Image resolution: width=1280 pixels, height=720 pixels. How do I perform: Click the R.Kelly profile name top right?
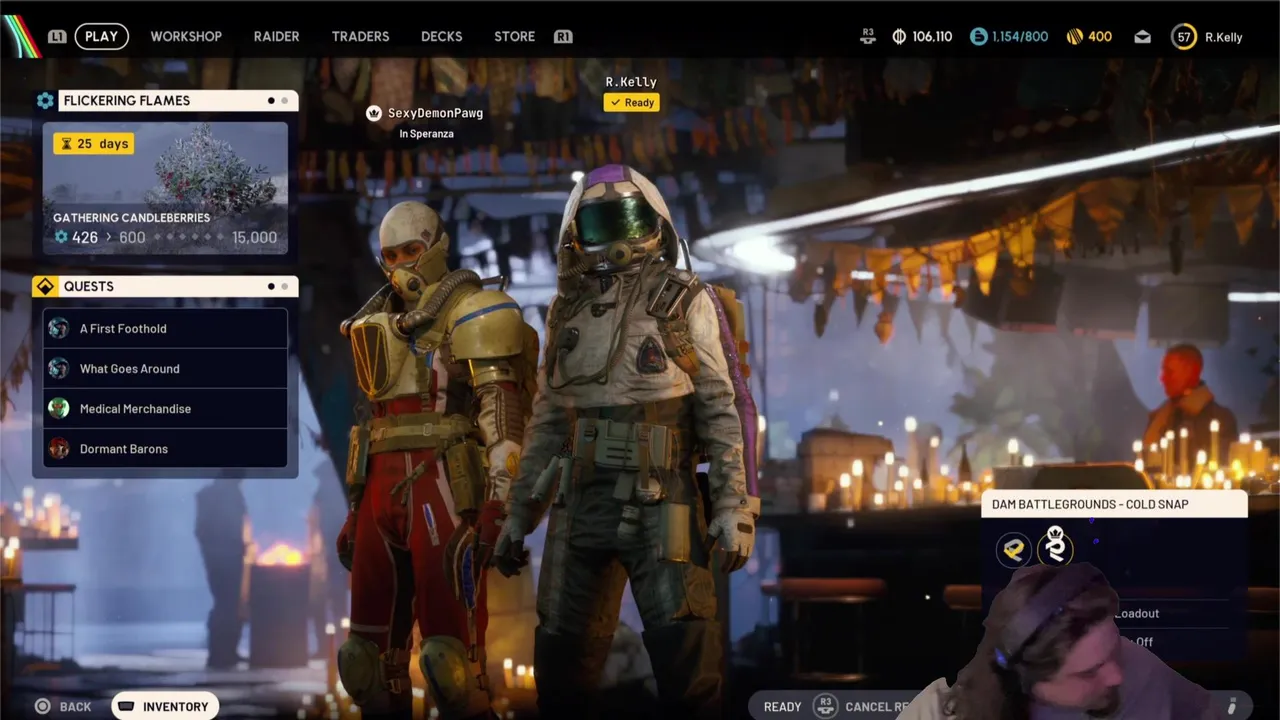click(x=1224, y=37)
